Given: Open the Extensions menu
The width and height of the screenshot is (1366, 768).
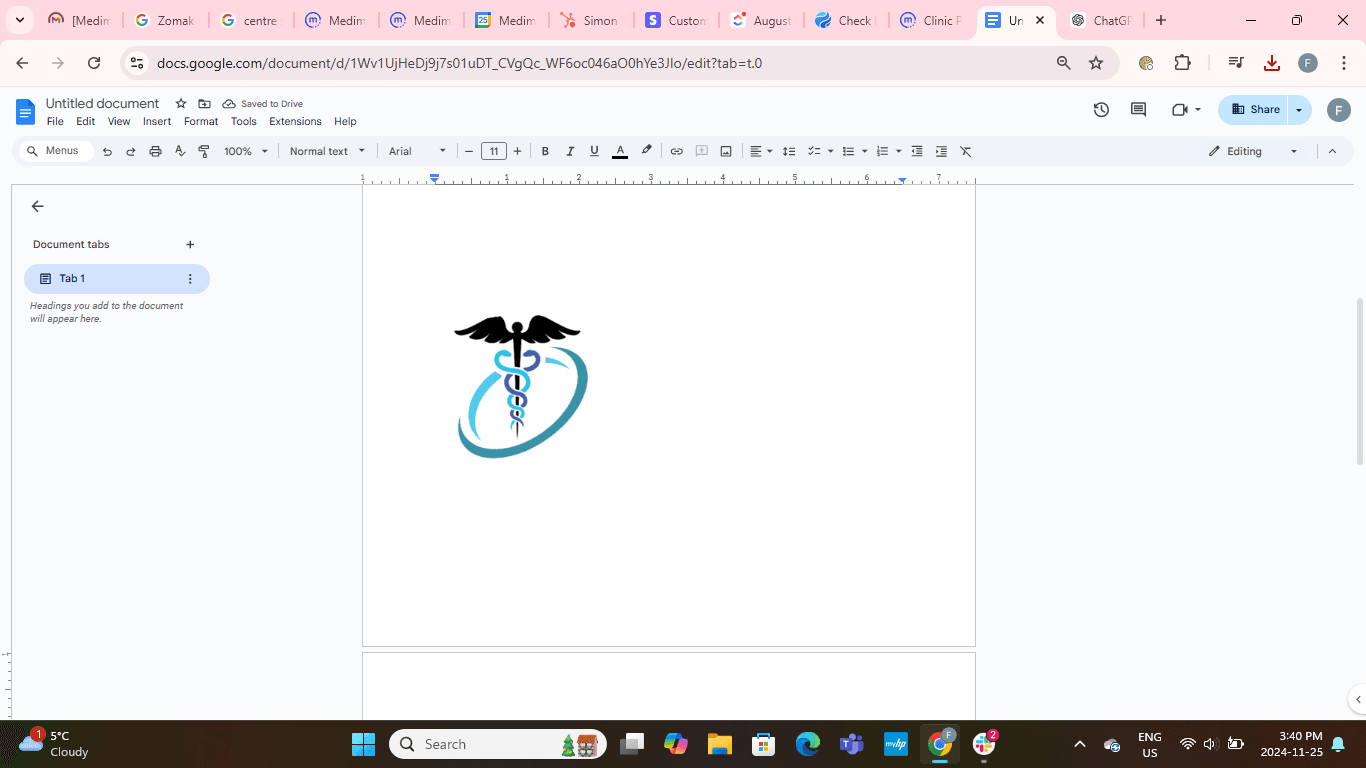Looking at the screenshot, I should click(x=295, y=121).
